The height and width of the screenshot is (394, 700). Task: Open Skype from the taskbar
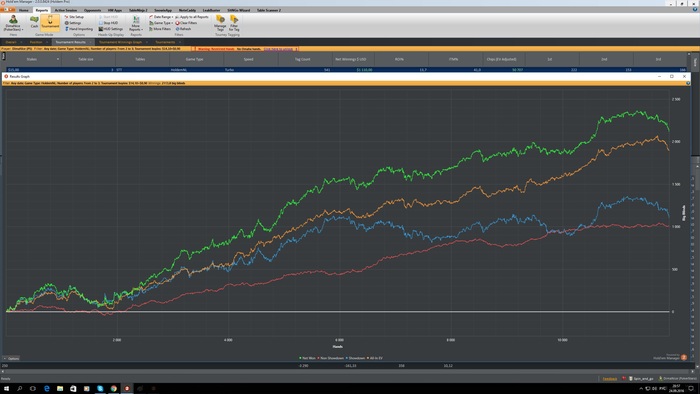click(100, 388)
